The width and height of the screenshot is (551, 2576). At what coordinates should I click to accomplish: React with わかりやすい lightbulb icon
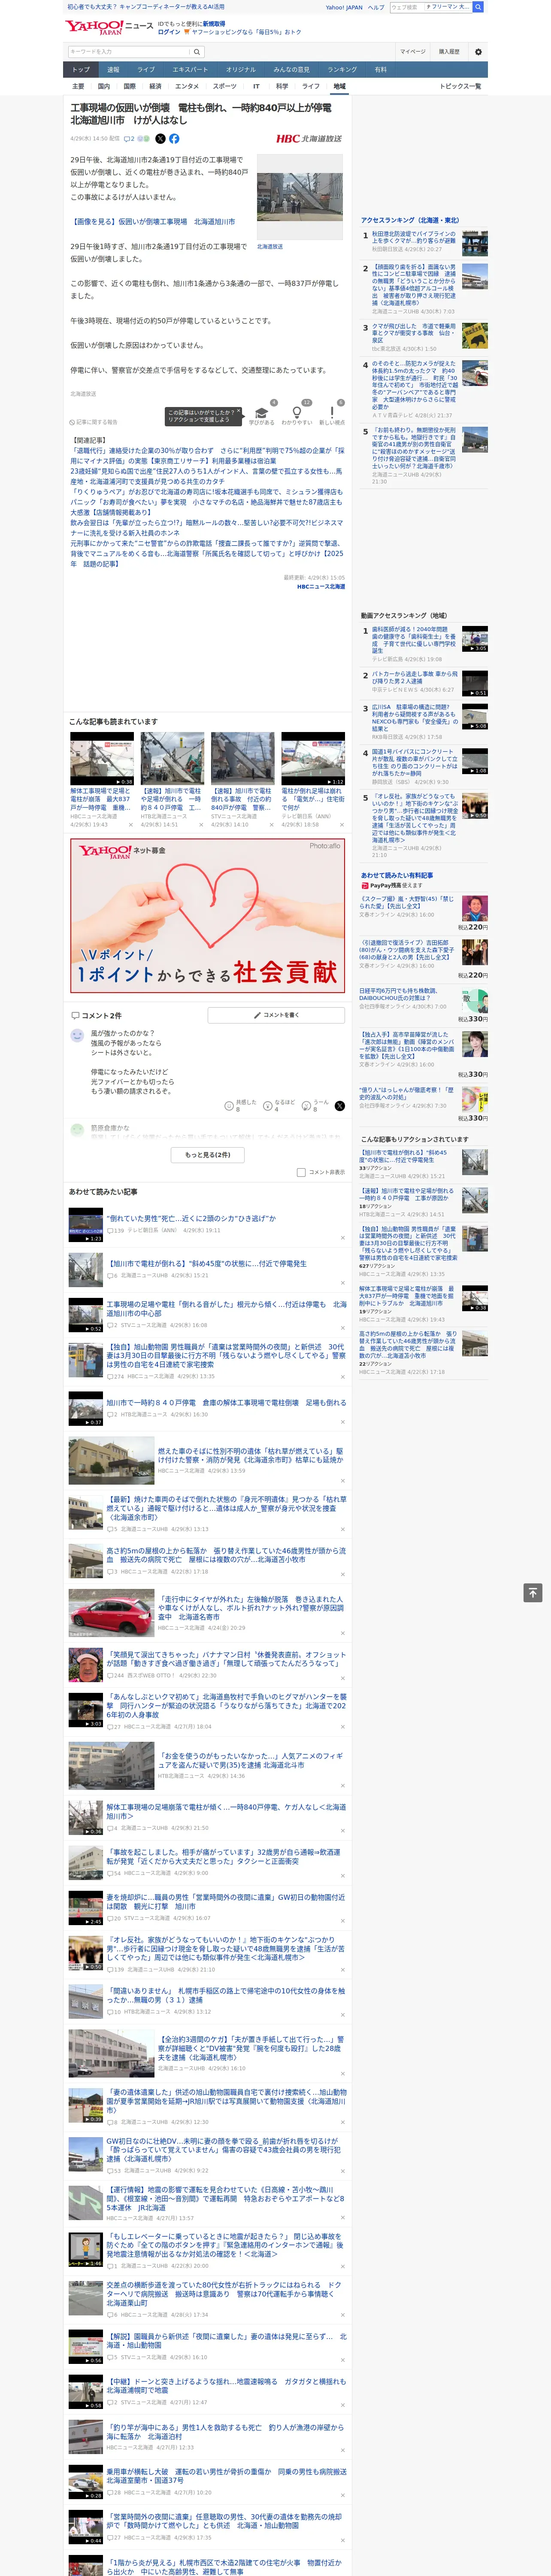click(296, 412)
